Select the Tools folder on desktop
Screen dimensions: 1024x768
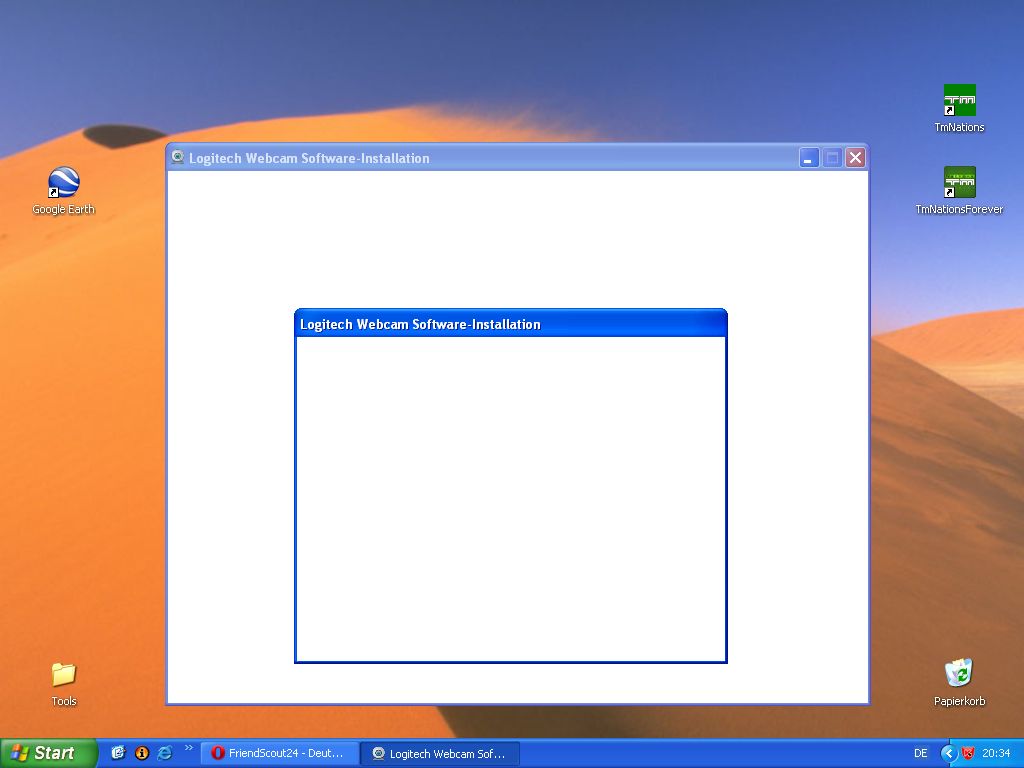pyautogui.click(x=63, y=684)
